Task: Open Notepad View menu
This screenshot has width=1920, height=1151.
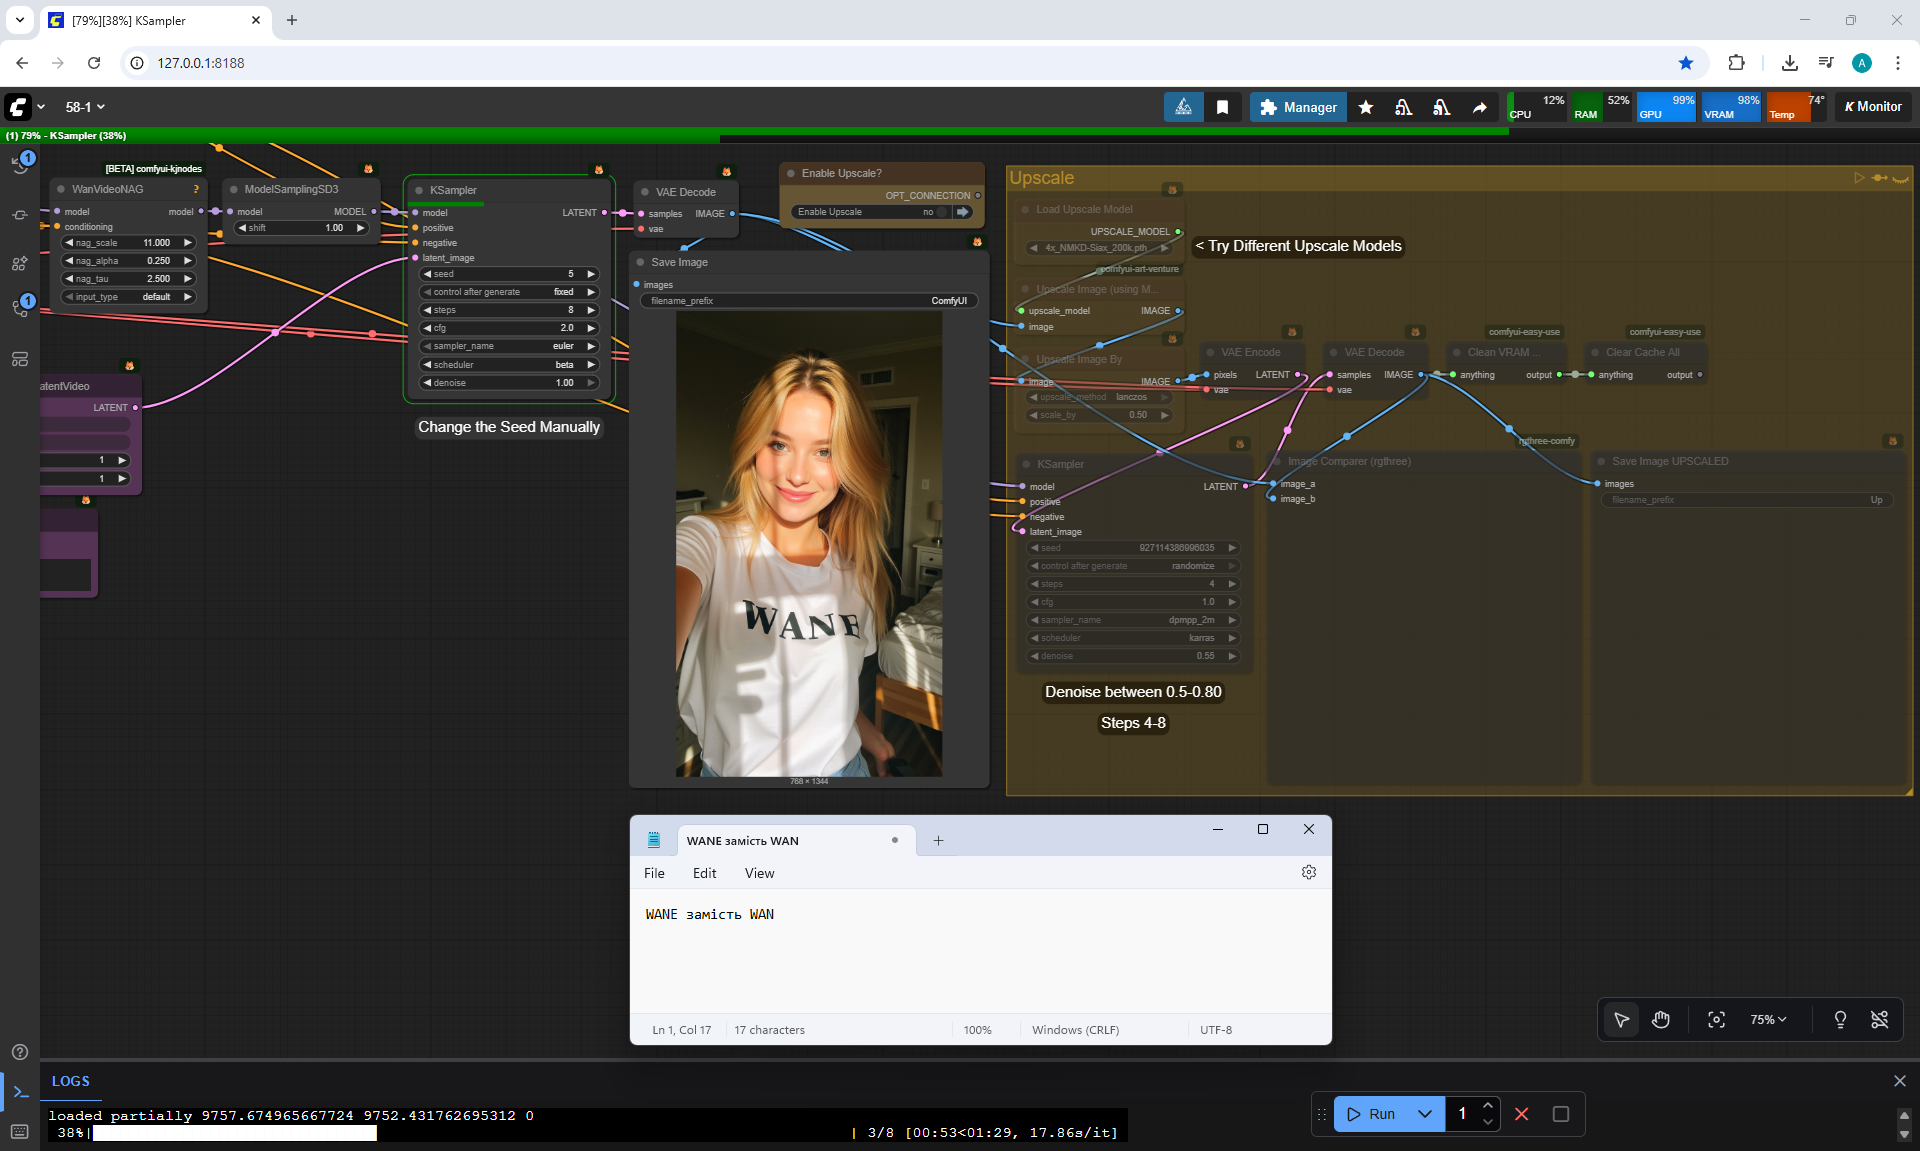Action: [759, 873]
